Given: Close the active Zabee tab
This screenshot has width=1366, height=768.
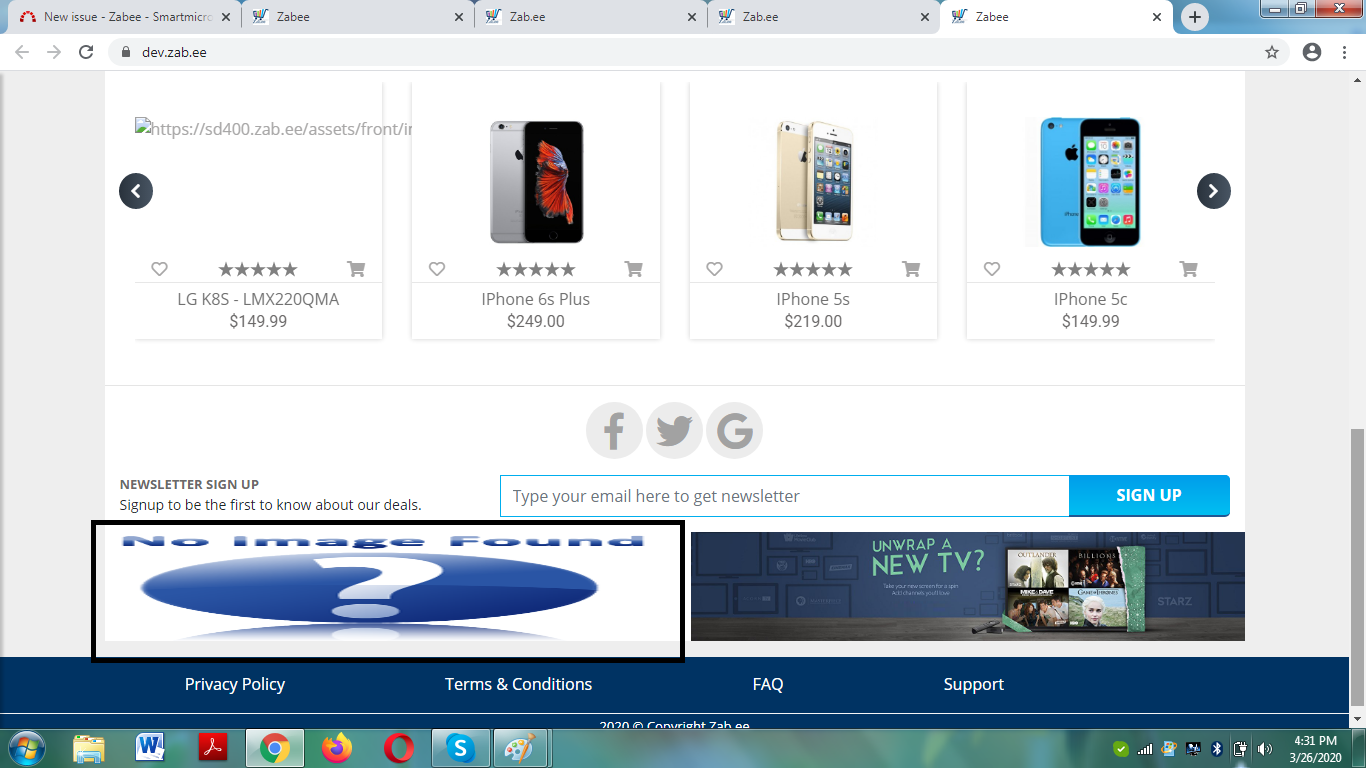Looking at the screenshot, I should [1157, 17].
